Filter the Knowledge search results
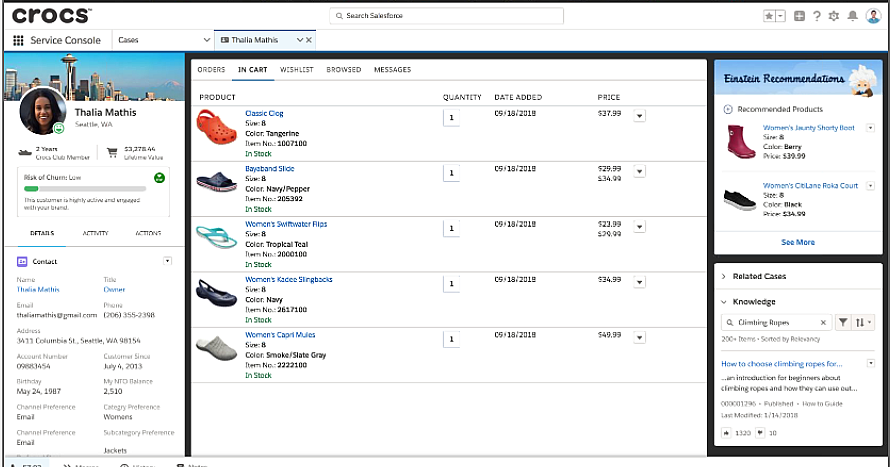Screen dimensions: 891x467 [843, 322]
